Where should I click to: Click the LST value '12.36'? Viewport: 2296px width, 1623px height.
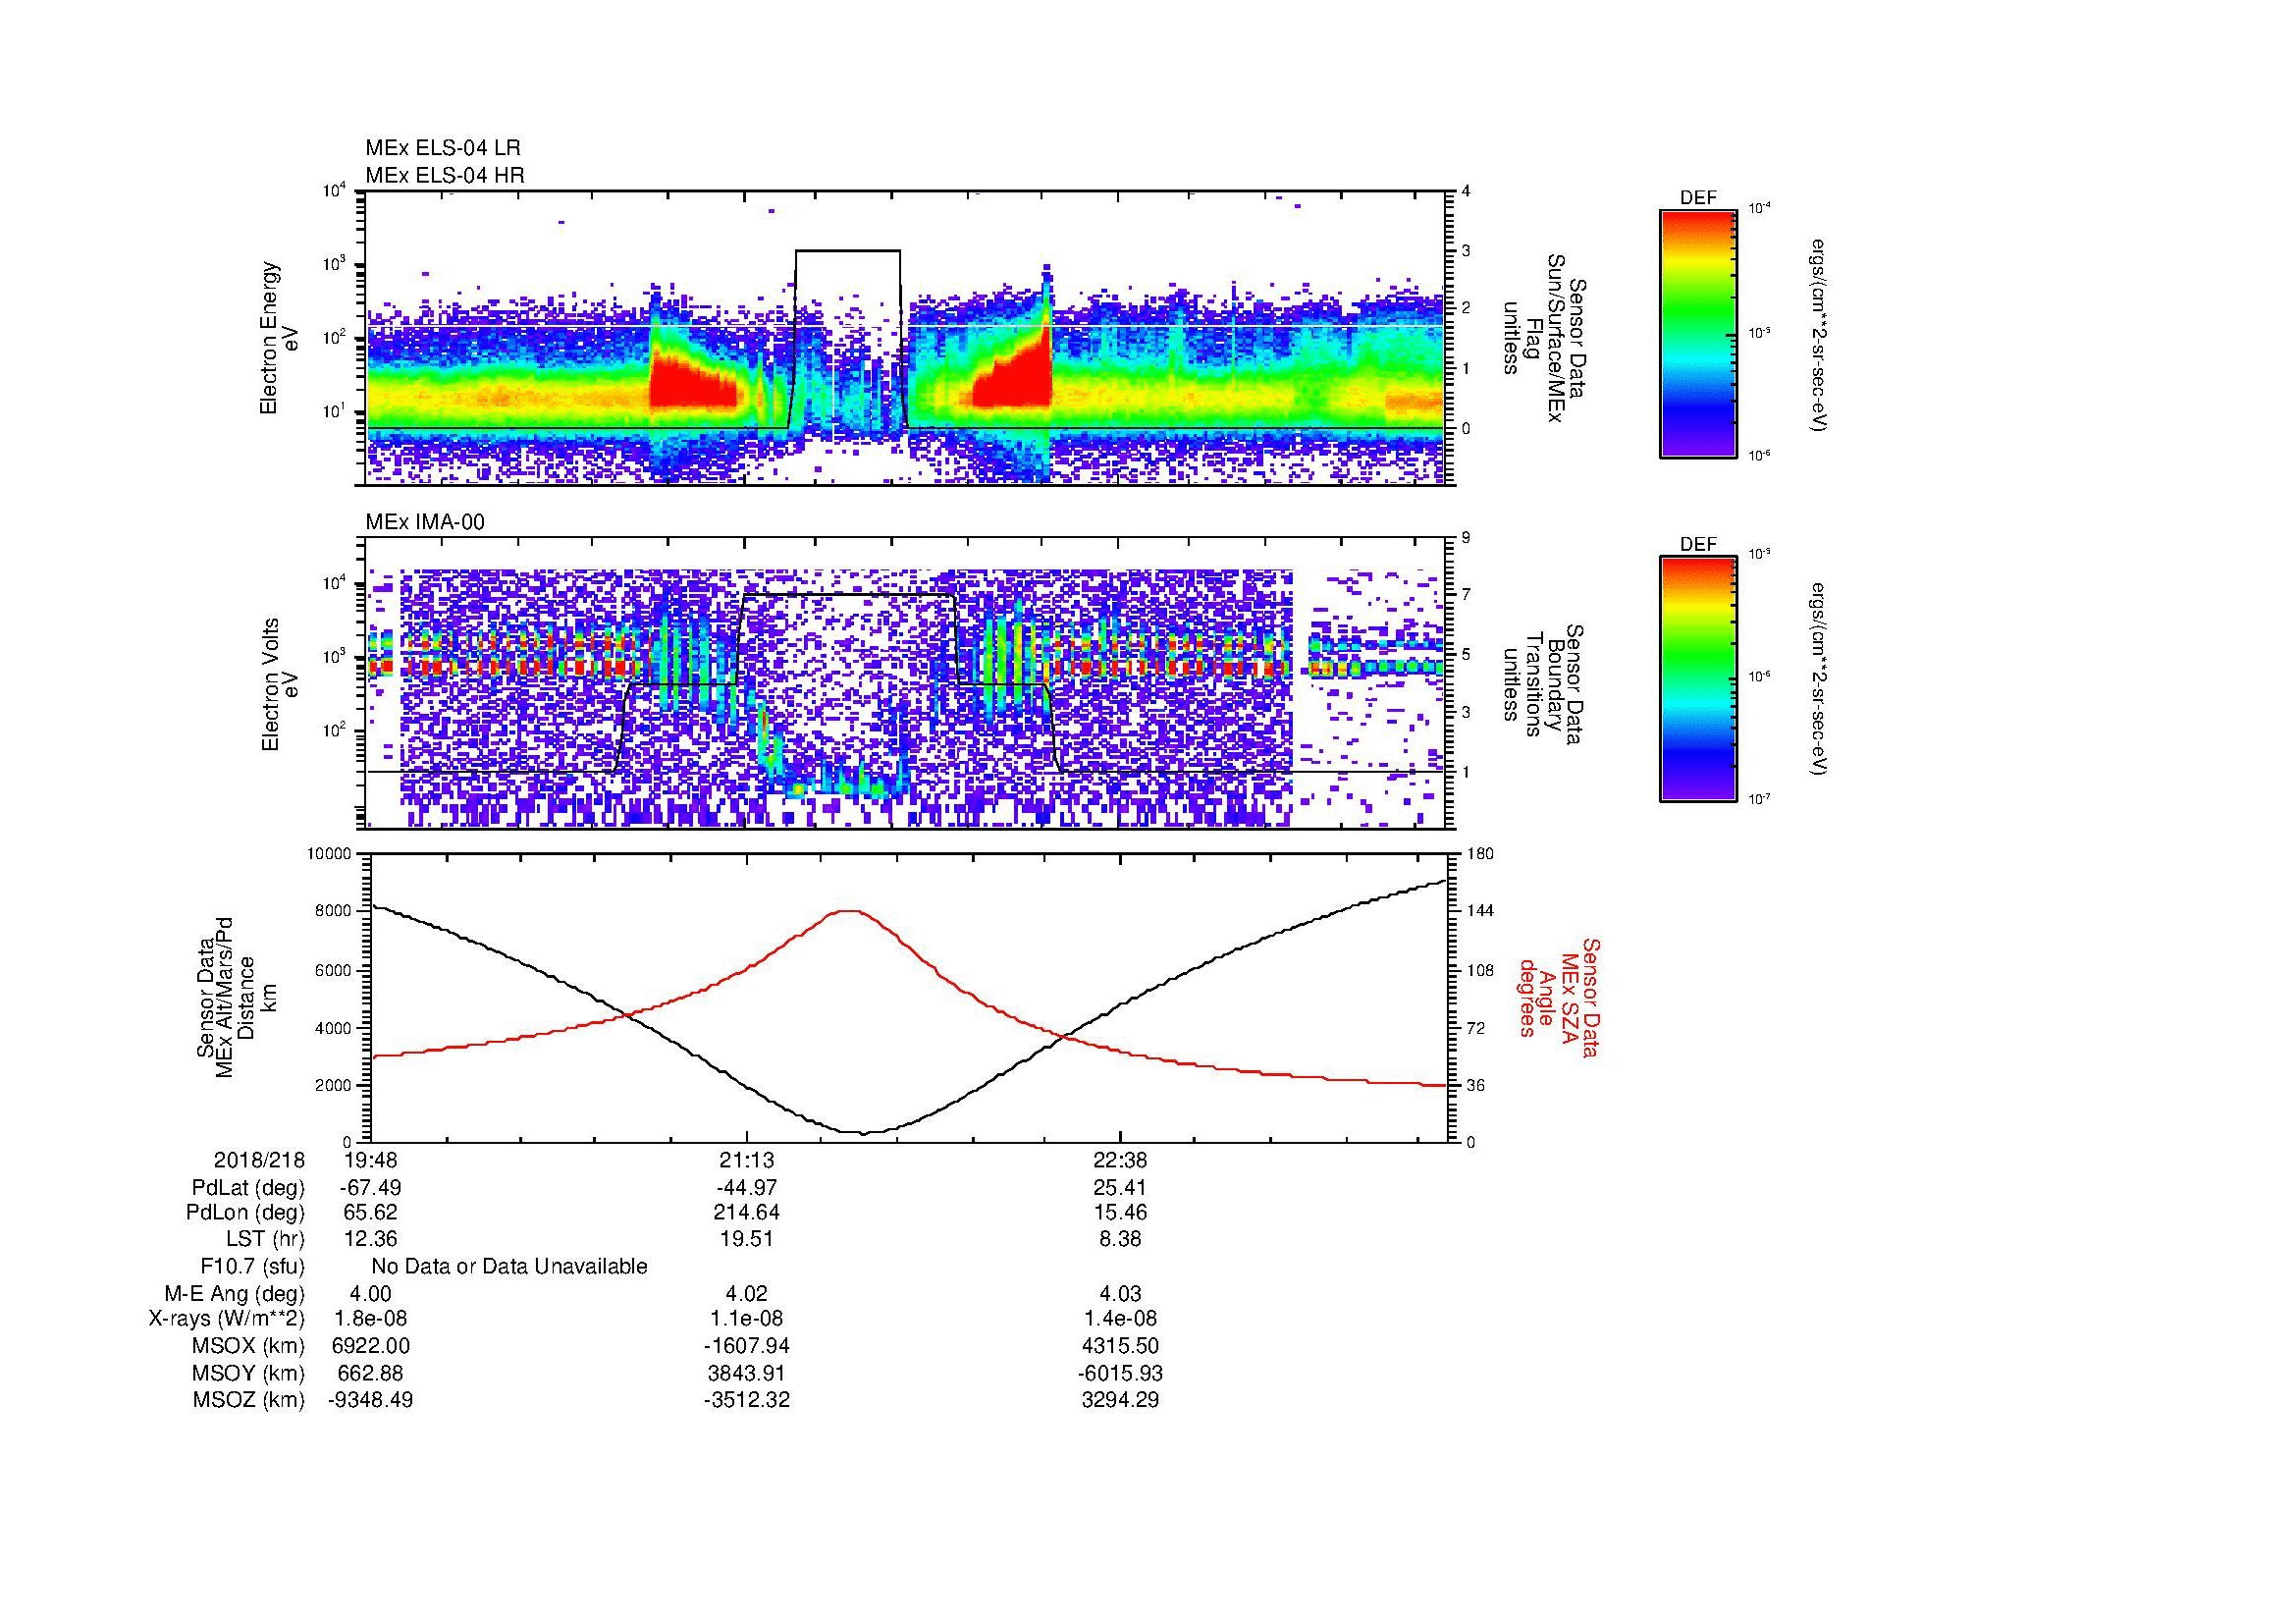click(x=371, y=1239)
